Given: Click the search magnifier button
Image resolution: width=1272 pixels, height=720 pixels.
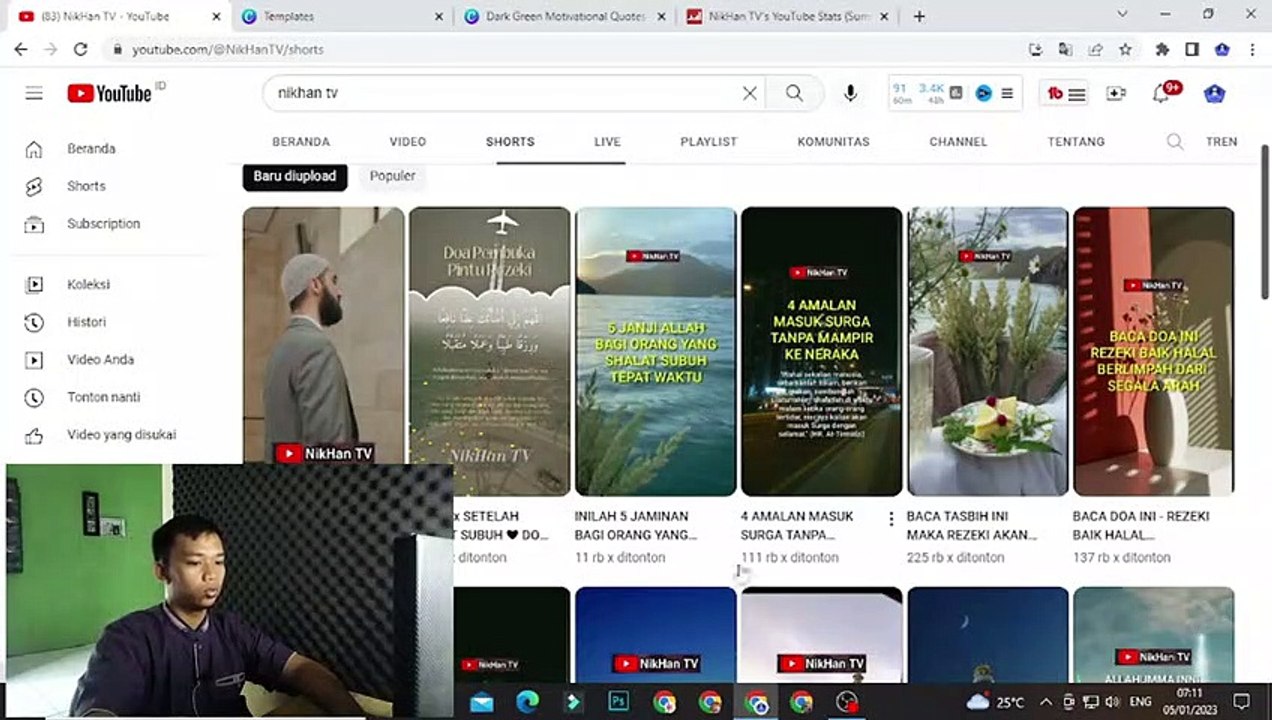Looking at the screenshot, I should click(794, 93).
